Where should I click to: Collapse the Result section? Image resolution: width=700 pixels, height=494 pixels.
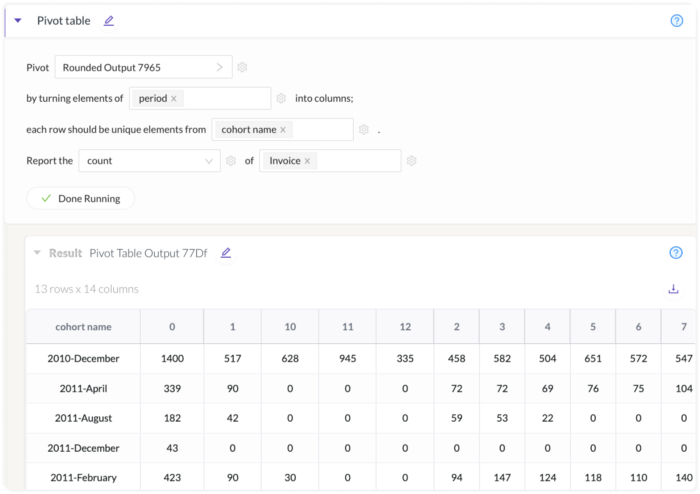click(x=38, y=253)
